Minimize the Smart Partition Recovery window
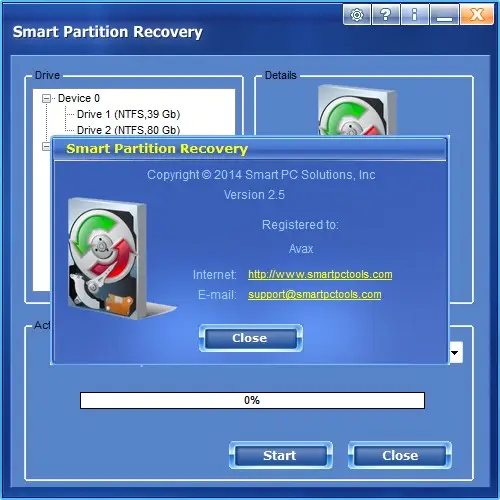This screenshot has width=500, height=500. (x=444, y=15)
